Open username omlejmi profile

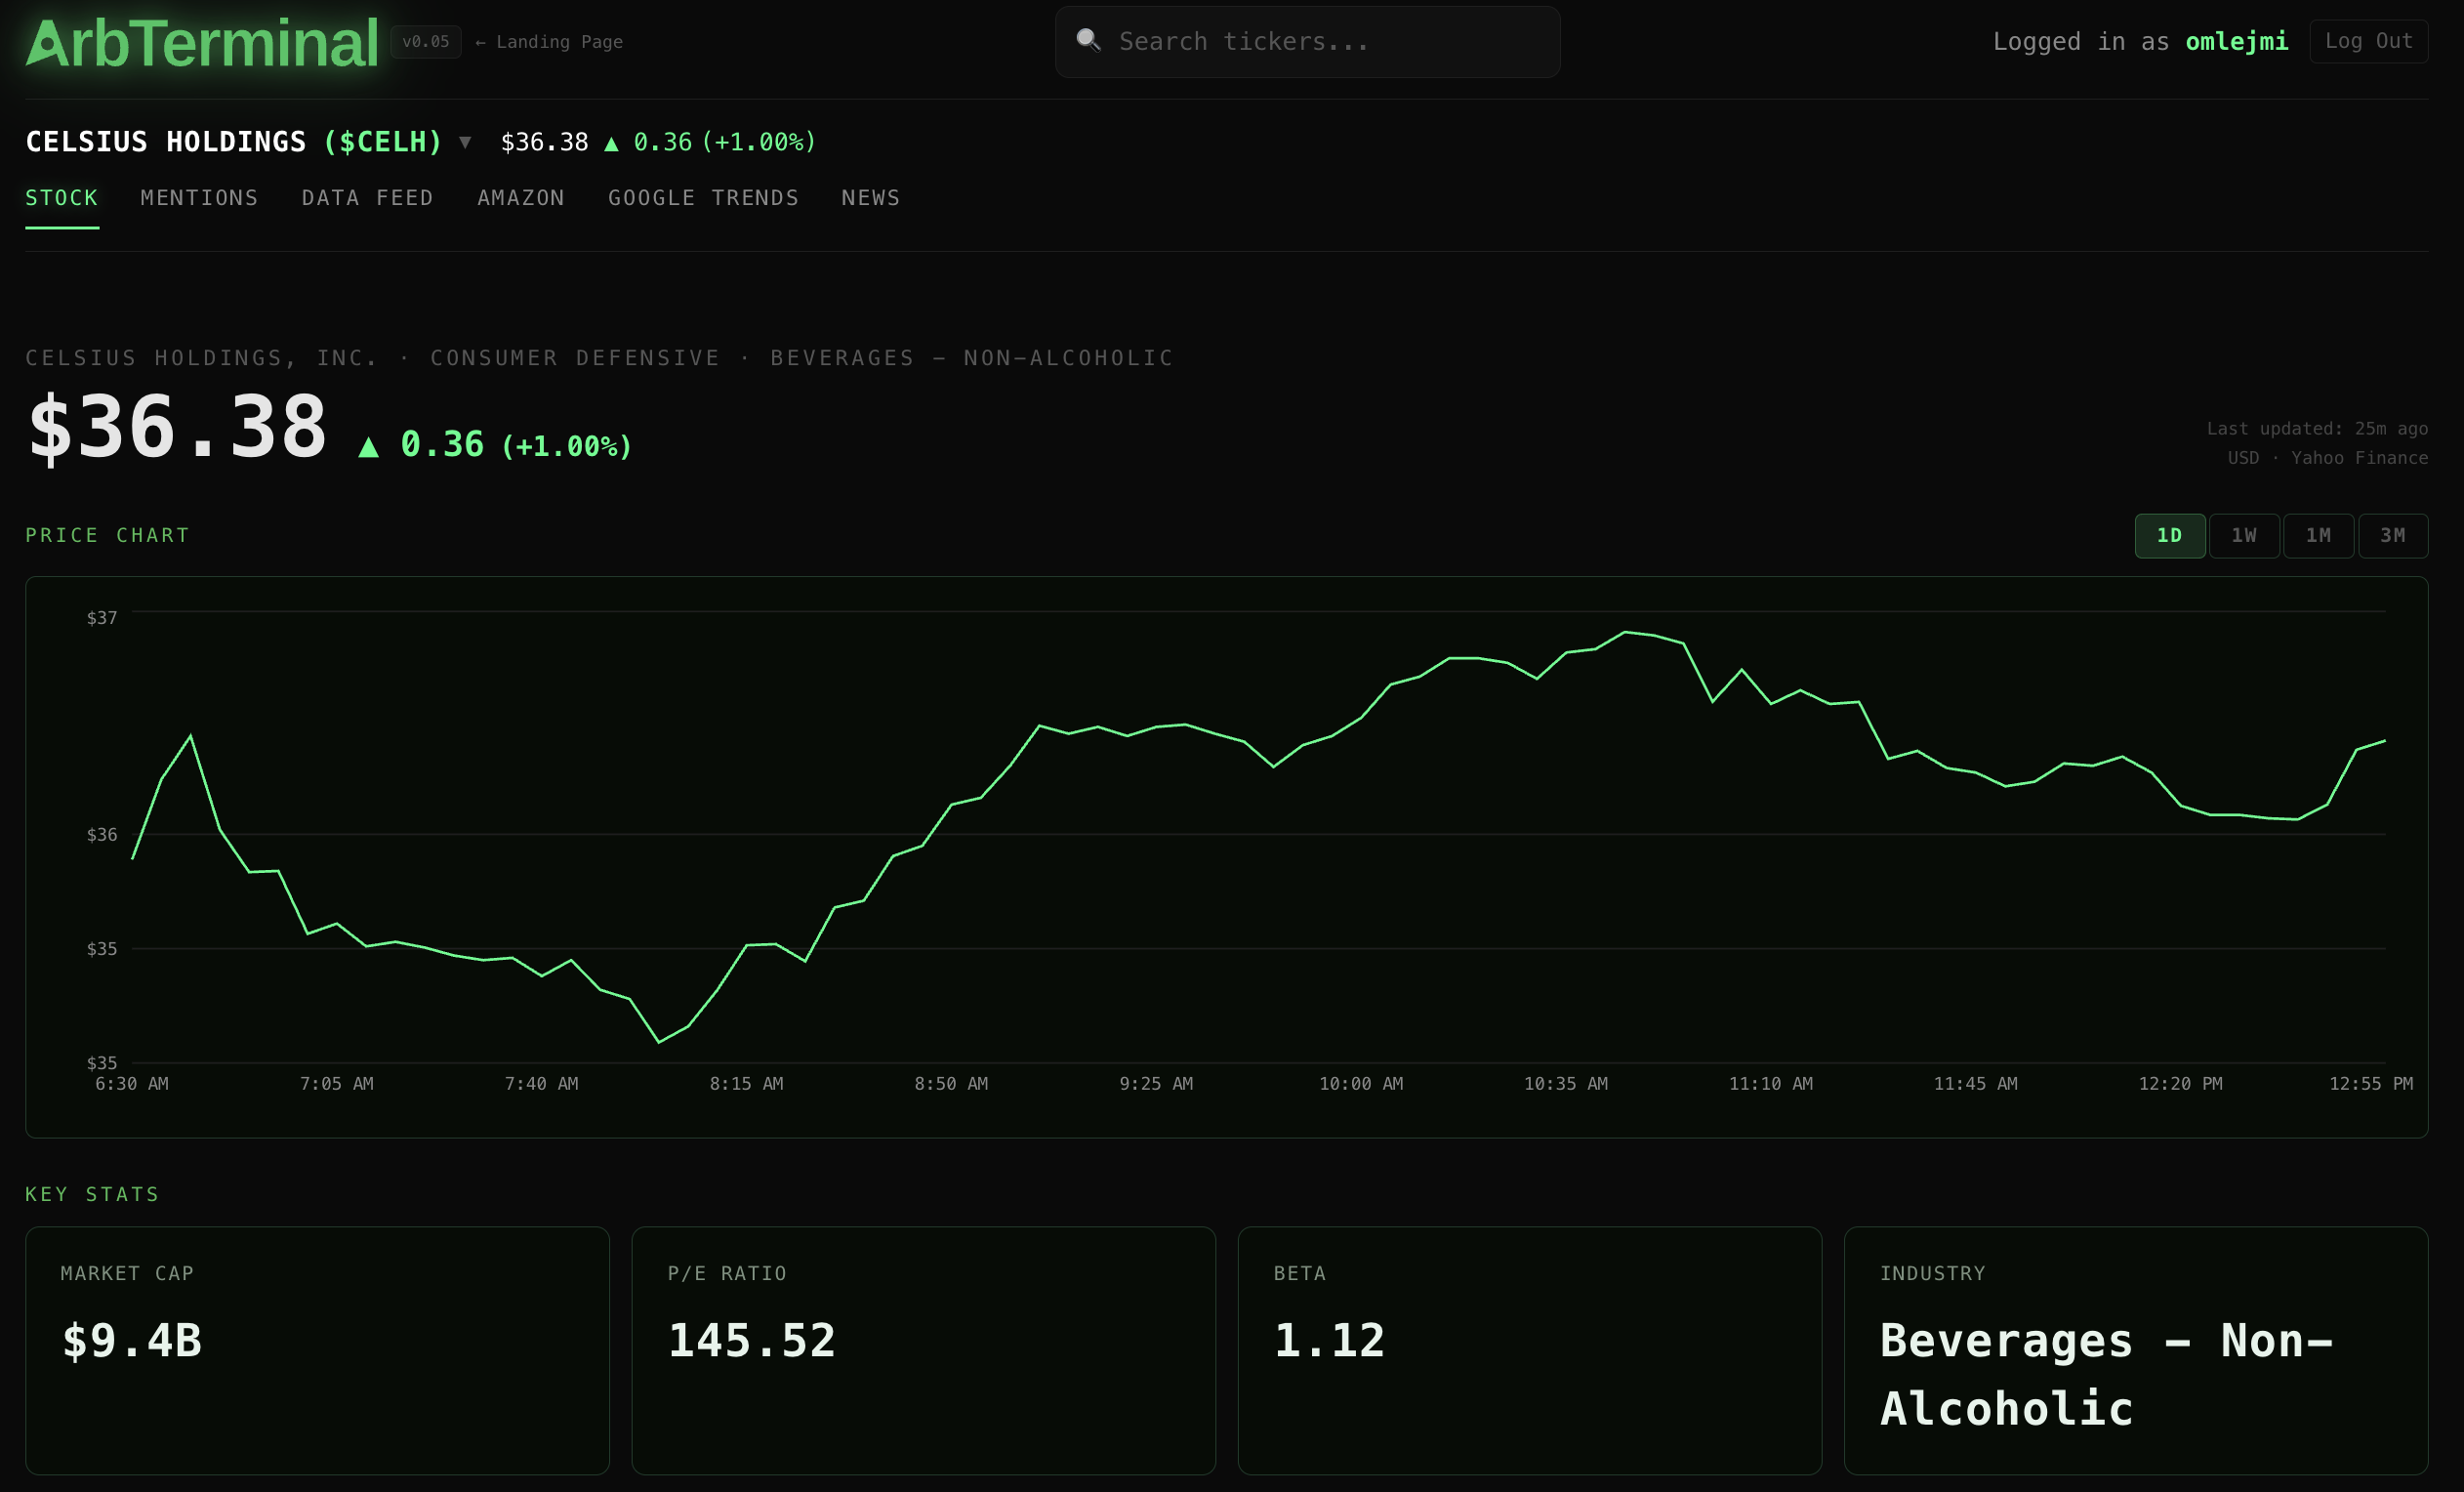[x=2236, y=42]
